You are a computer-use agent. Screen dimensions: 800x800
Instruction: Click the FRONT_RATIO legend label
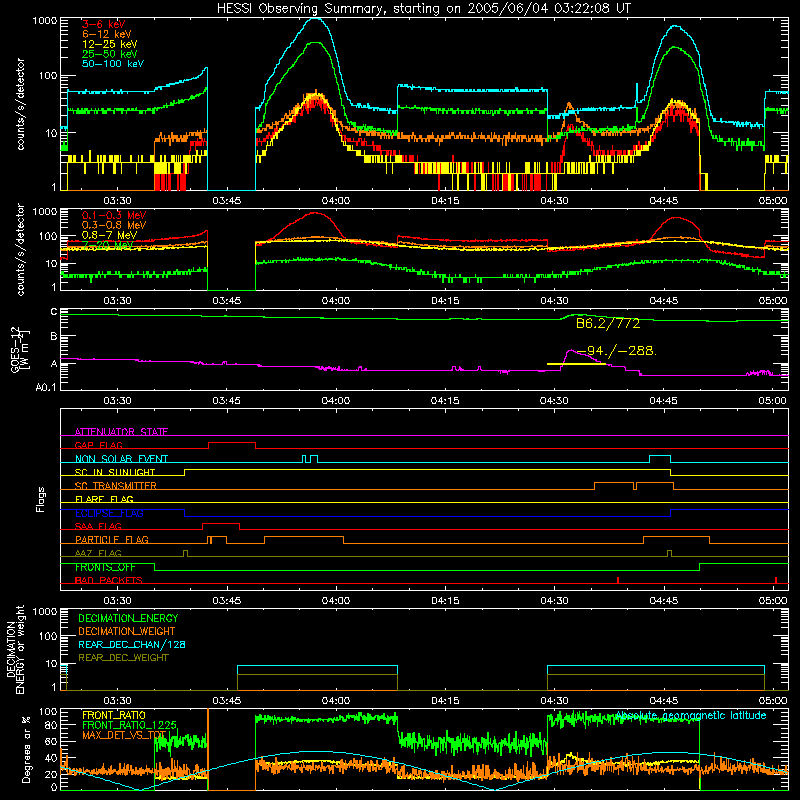(114, 715)
